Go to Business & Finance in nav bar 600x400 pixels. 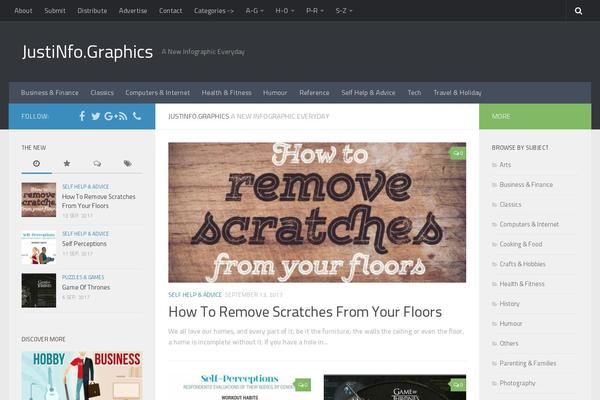[x=50, y=93]
